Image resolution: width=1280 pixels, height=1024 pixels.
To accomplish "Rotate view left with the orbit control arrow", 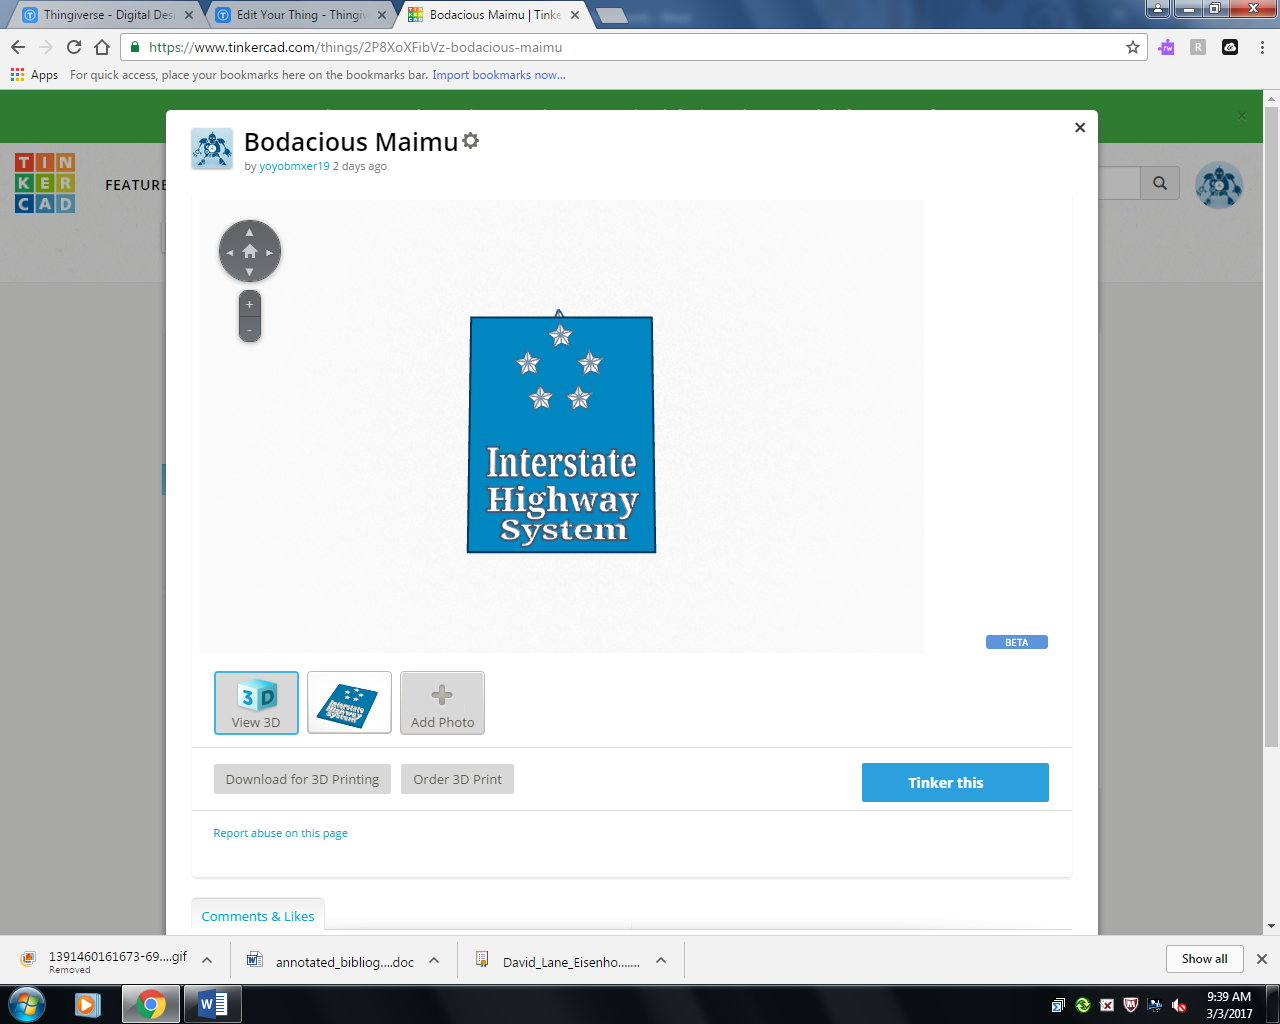I will pyautogui.click(x=230, y=252).
